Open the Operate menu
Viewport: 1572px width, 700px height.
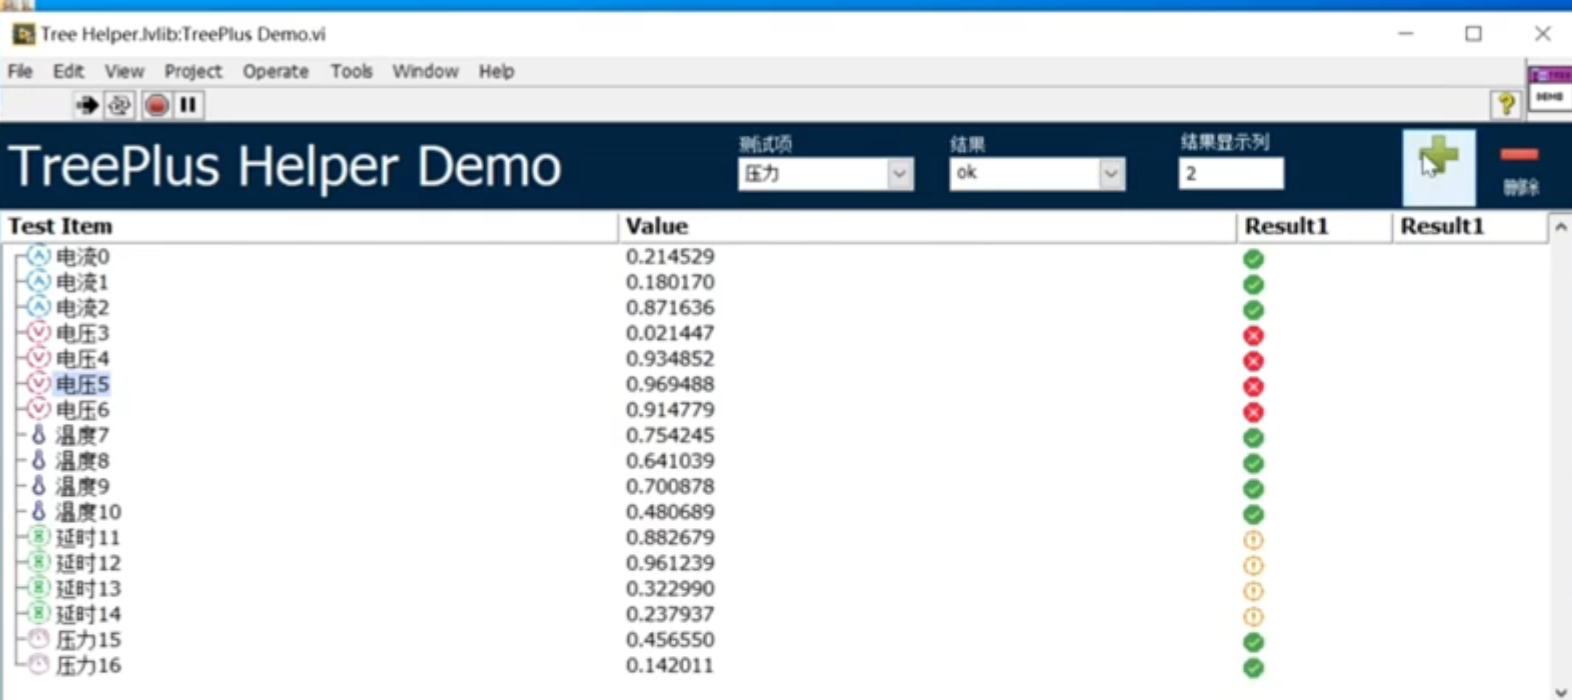point(275,71)
